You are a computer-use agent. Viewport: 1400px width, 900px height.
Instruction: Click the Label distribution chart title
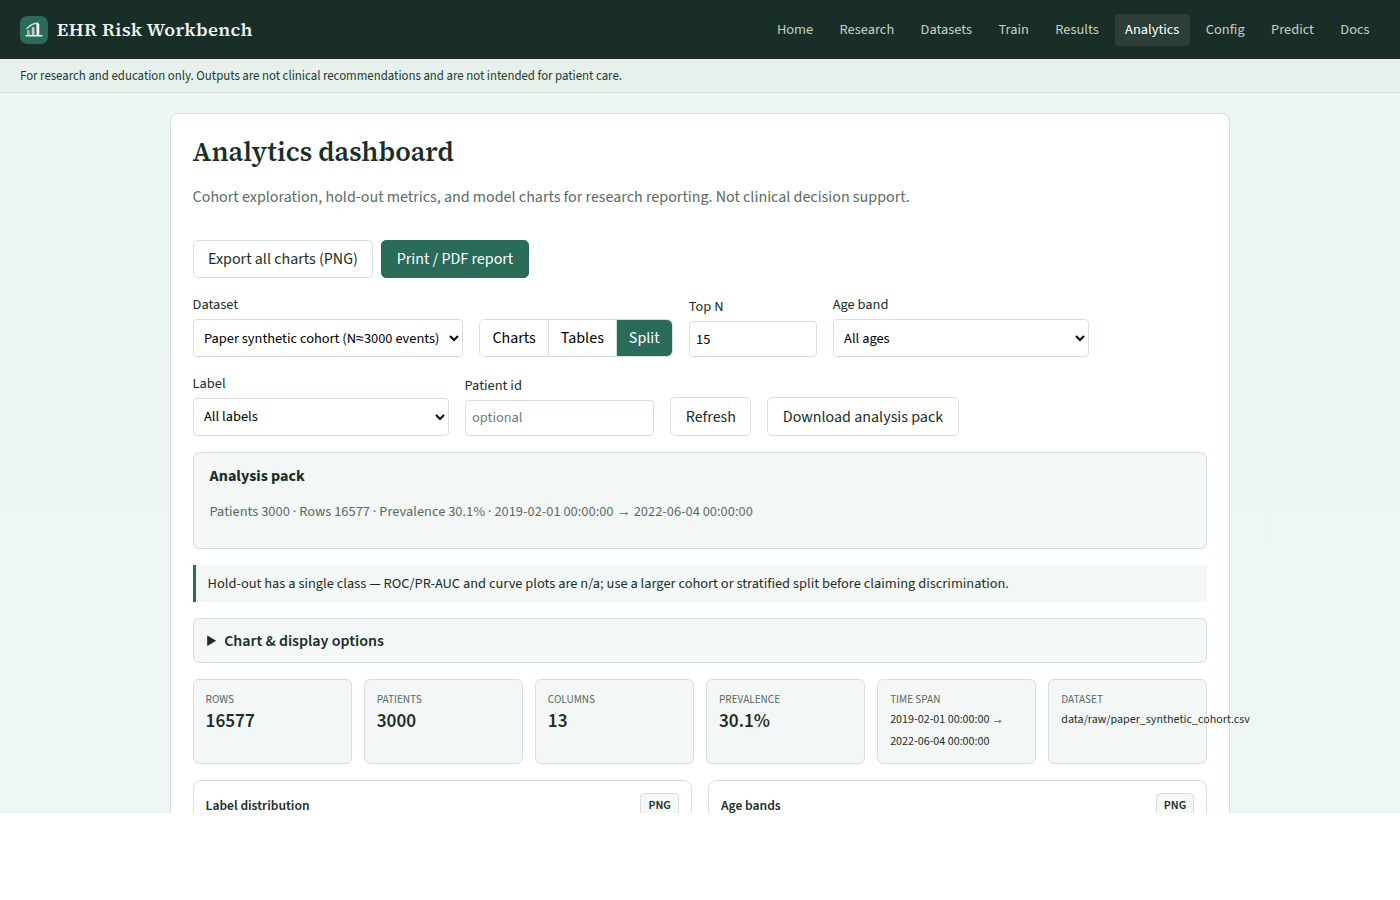(x=257, y=805)
